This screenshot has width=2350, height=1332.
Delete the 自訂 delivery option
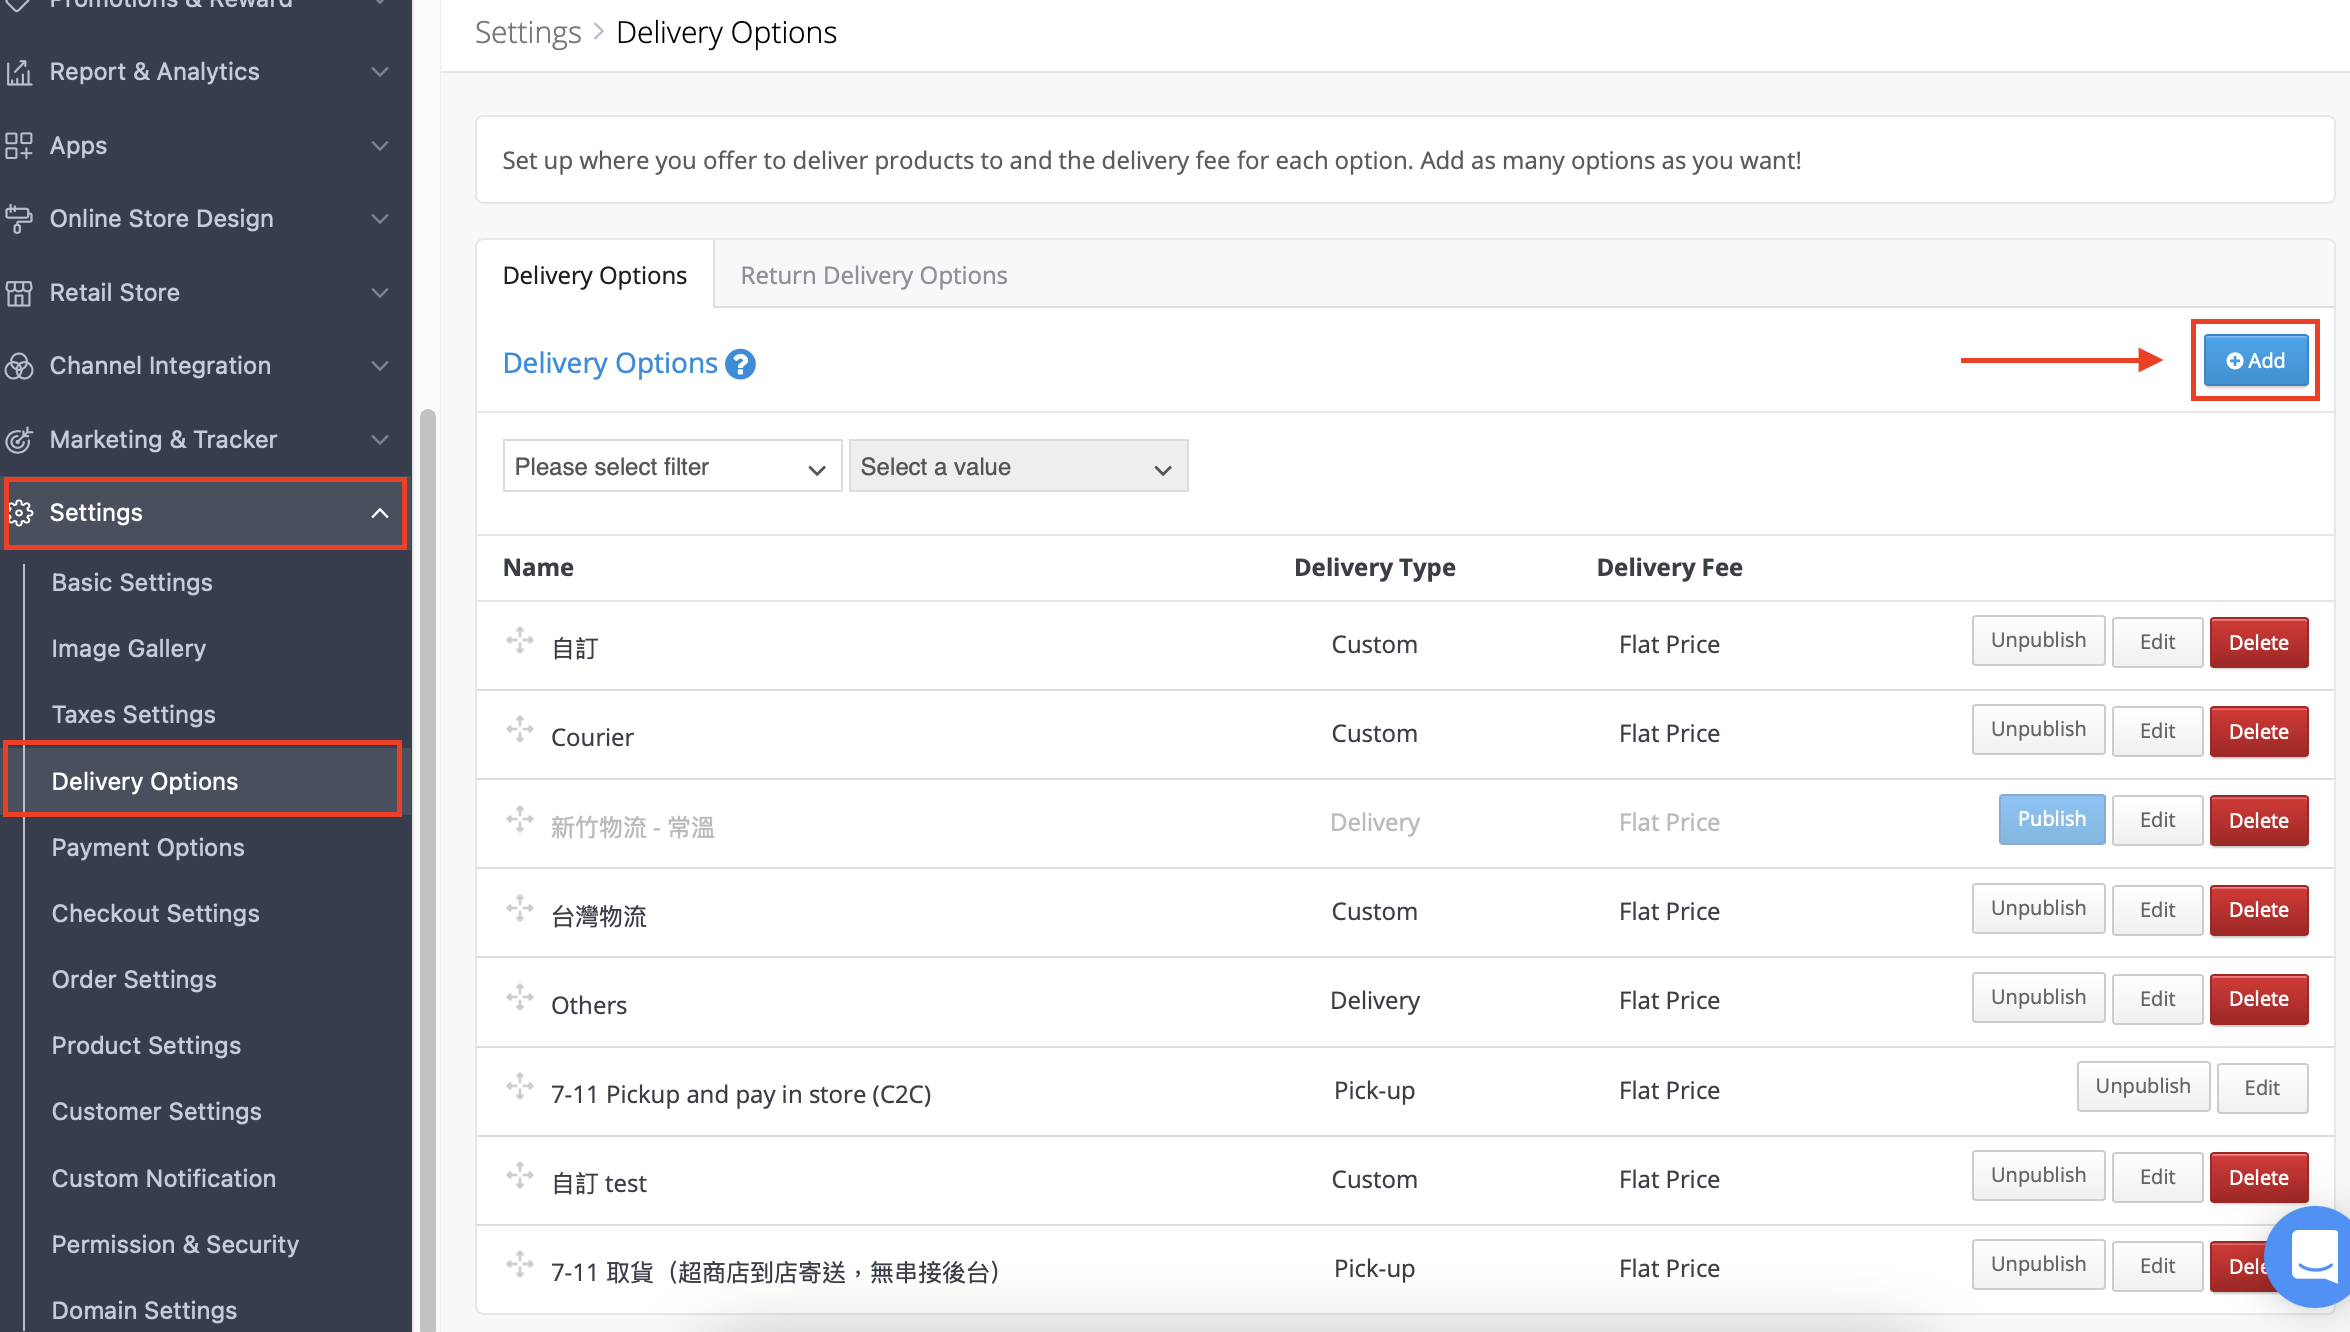[x=2259, y=642]
